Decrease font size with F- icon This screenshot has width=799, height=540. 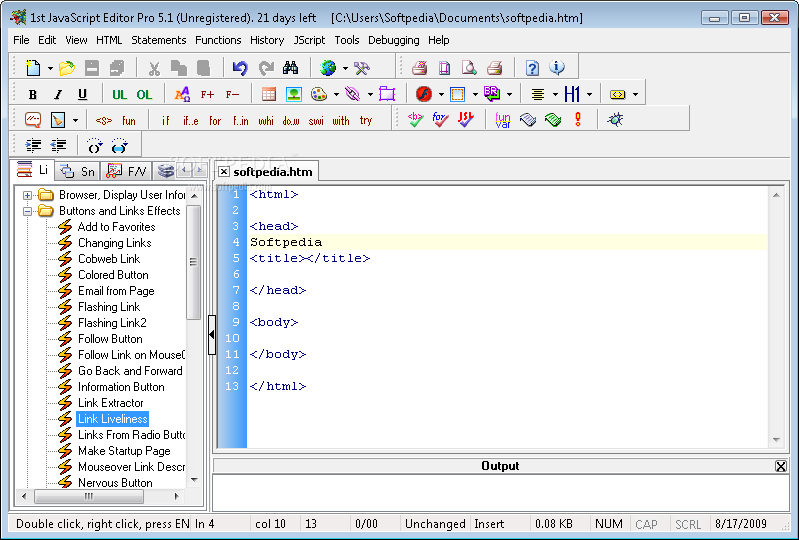coord(232,94)
